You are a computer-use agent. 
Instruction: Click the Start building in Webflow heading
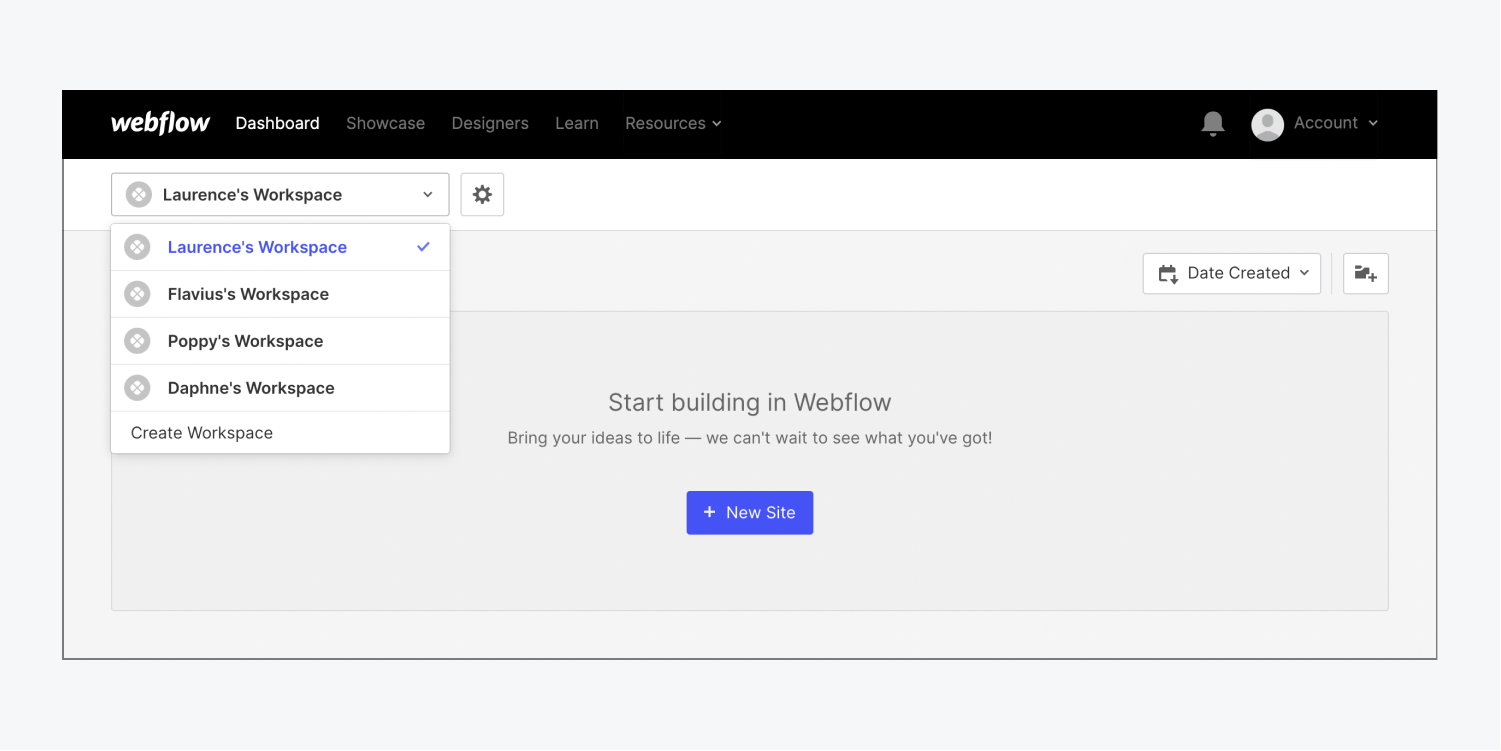pyautogui.click(x=750, y=402)
